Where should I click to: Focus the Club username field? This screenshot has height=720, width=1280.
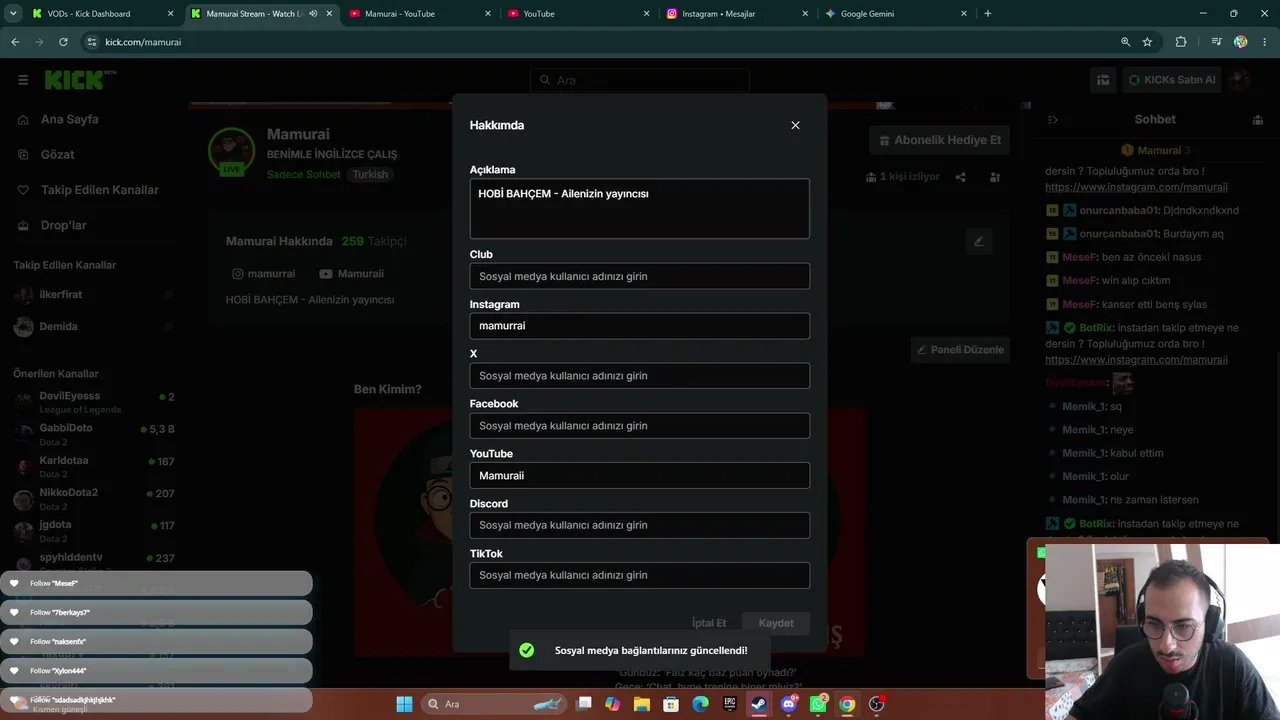click(639, 276)
